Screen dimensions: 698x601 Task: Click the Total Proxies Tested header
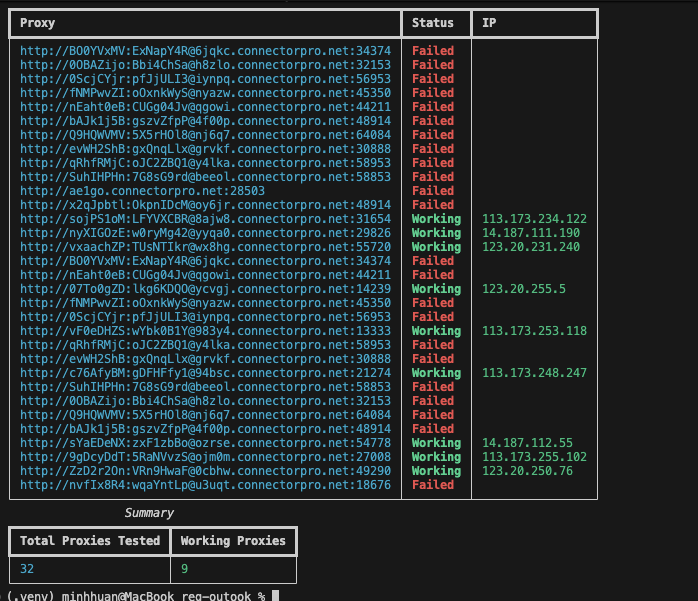(90, 541)
